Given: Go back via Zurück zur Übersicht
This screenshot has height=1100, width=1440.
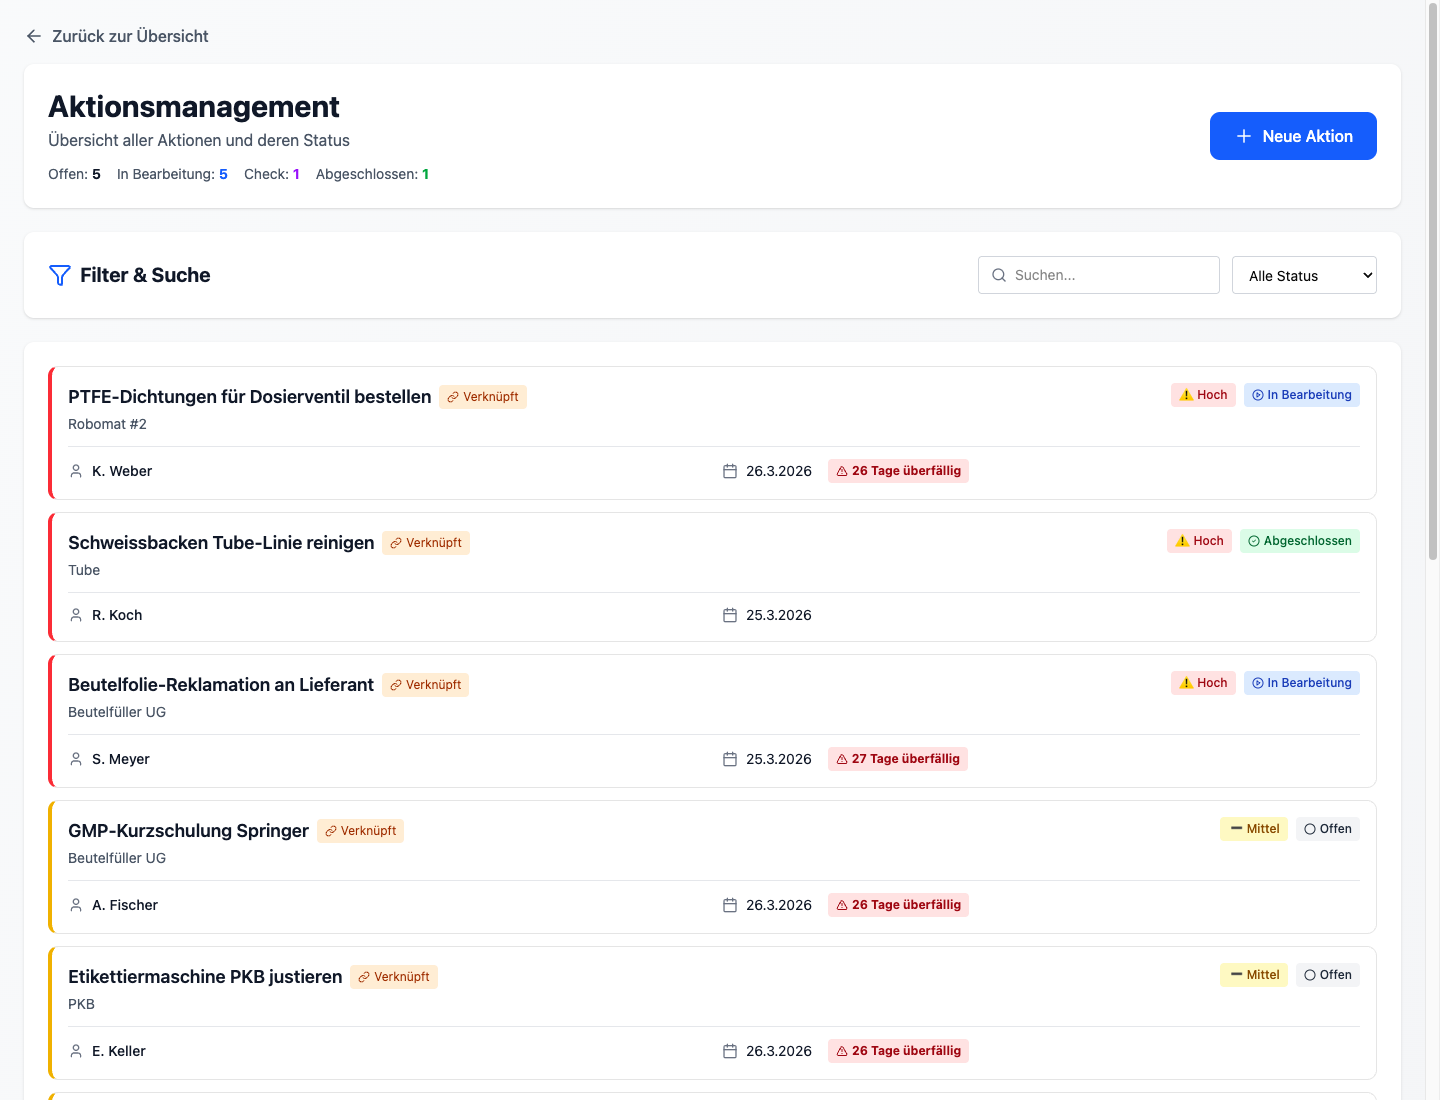Looking at the screenshot, I should [130, 36].
